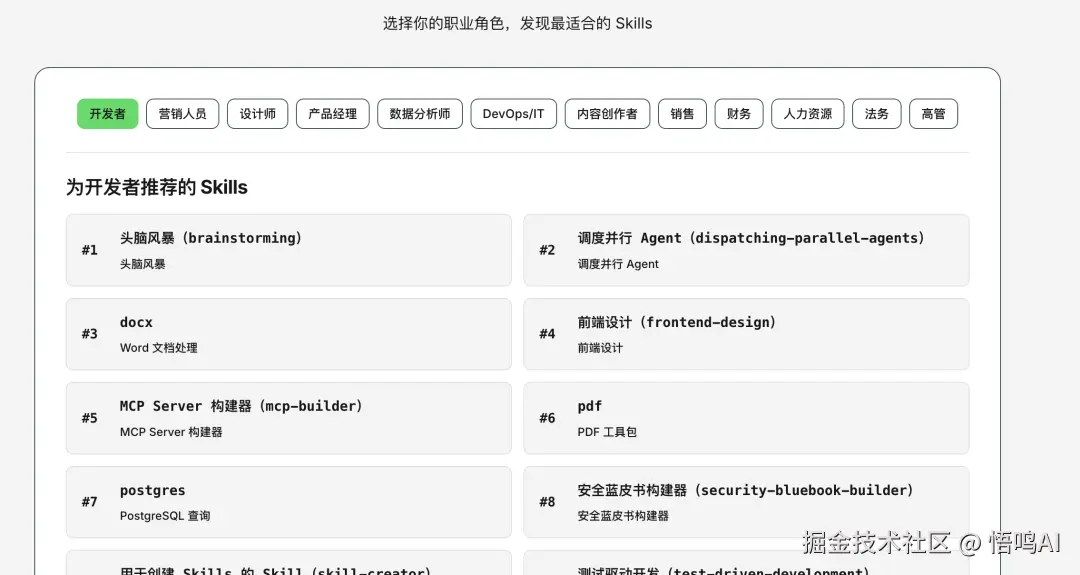
Task: Click the postgres PostgreSQL 查询 card
Action: pos(289,502)
